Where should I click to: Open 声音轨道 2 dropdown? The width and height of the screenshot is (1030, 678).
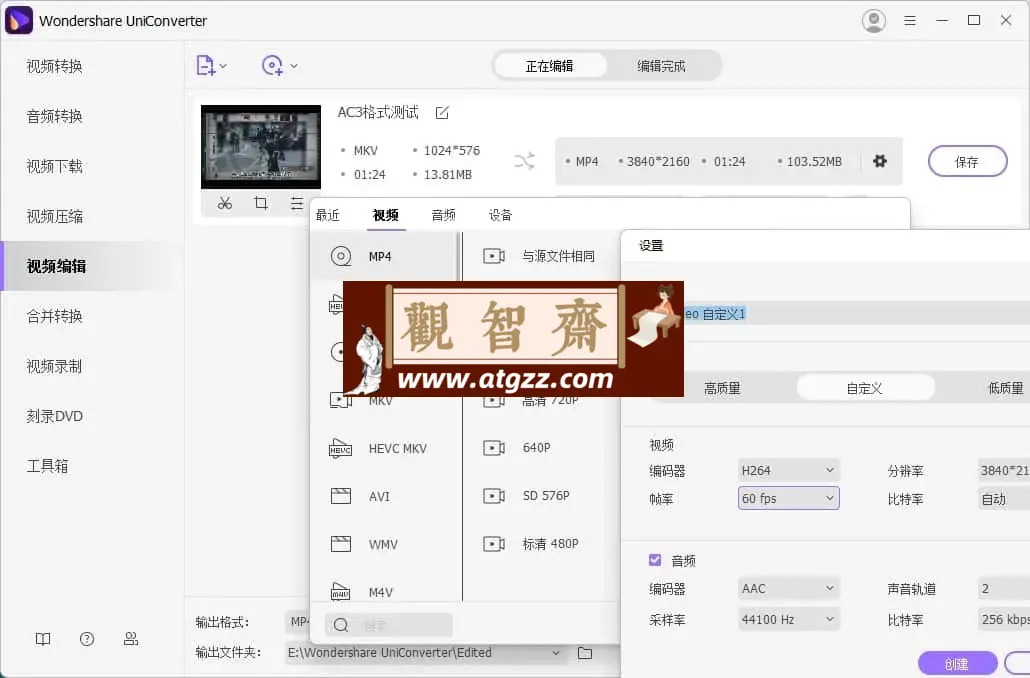pyautogui.click(x=1003, y=589)
